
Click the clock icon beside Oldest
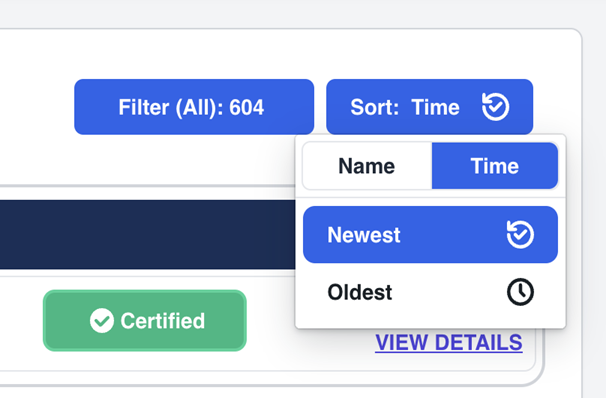520,292
